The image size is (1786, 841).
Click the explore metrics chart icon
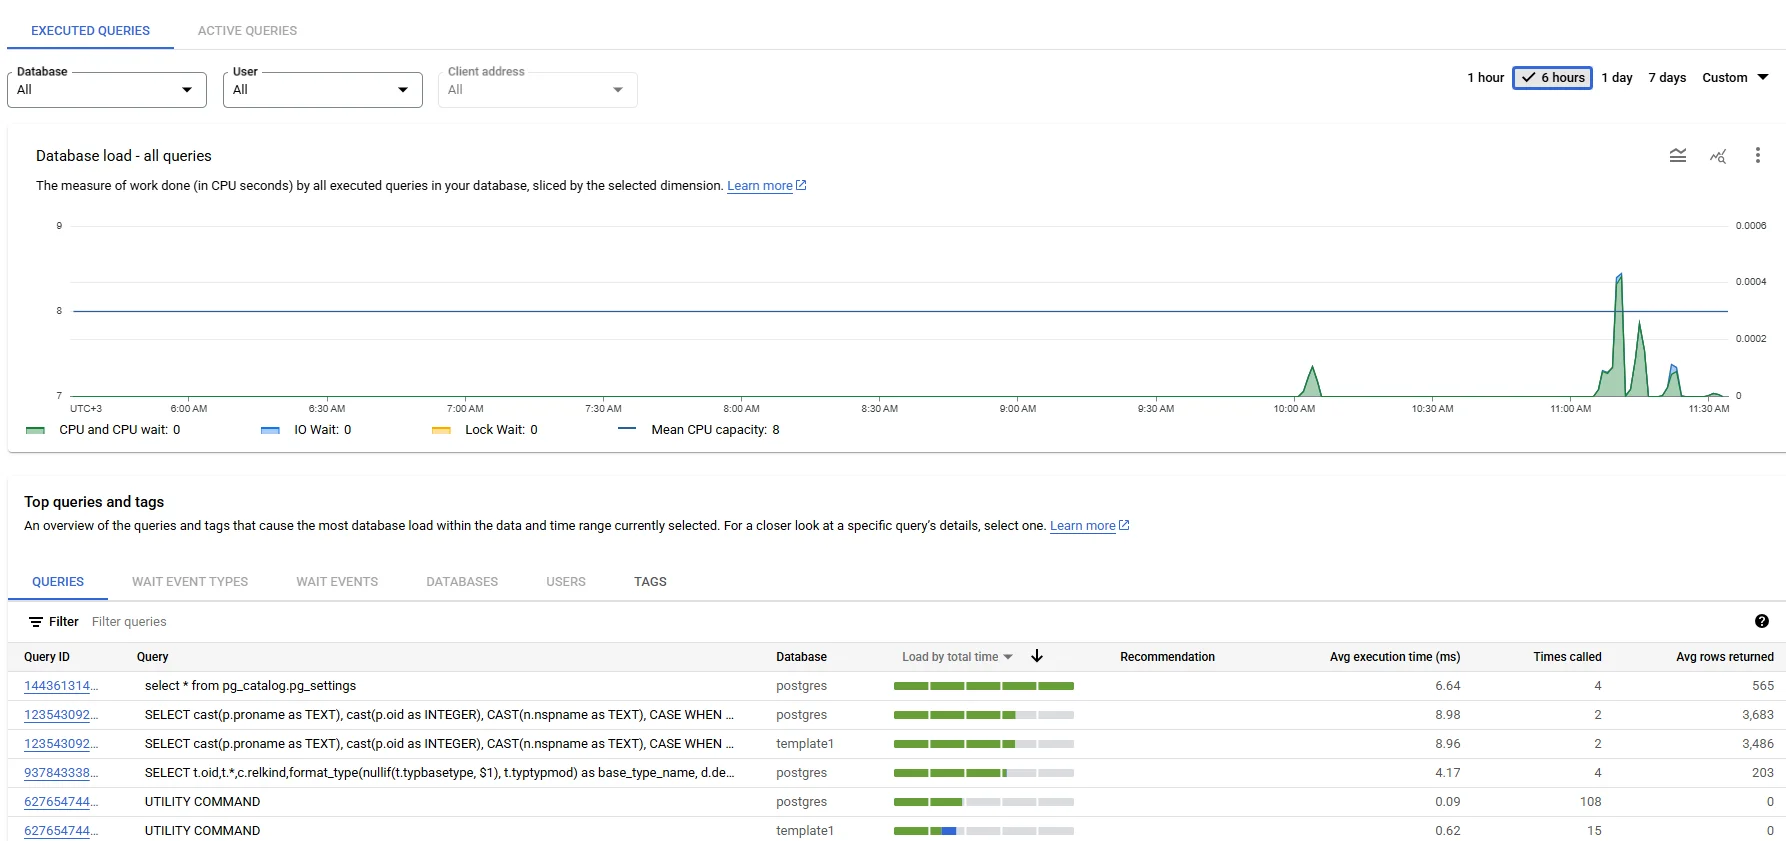[1717, 156]
